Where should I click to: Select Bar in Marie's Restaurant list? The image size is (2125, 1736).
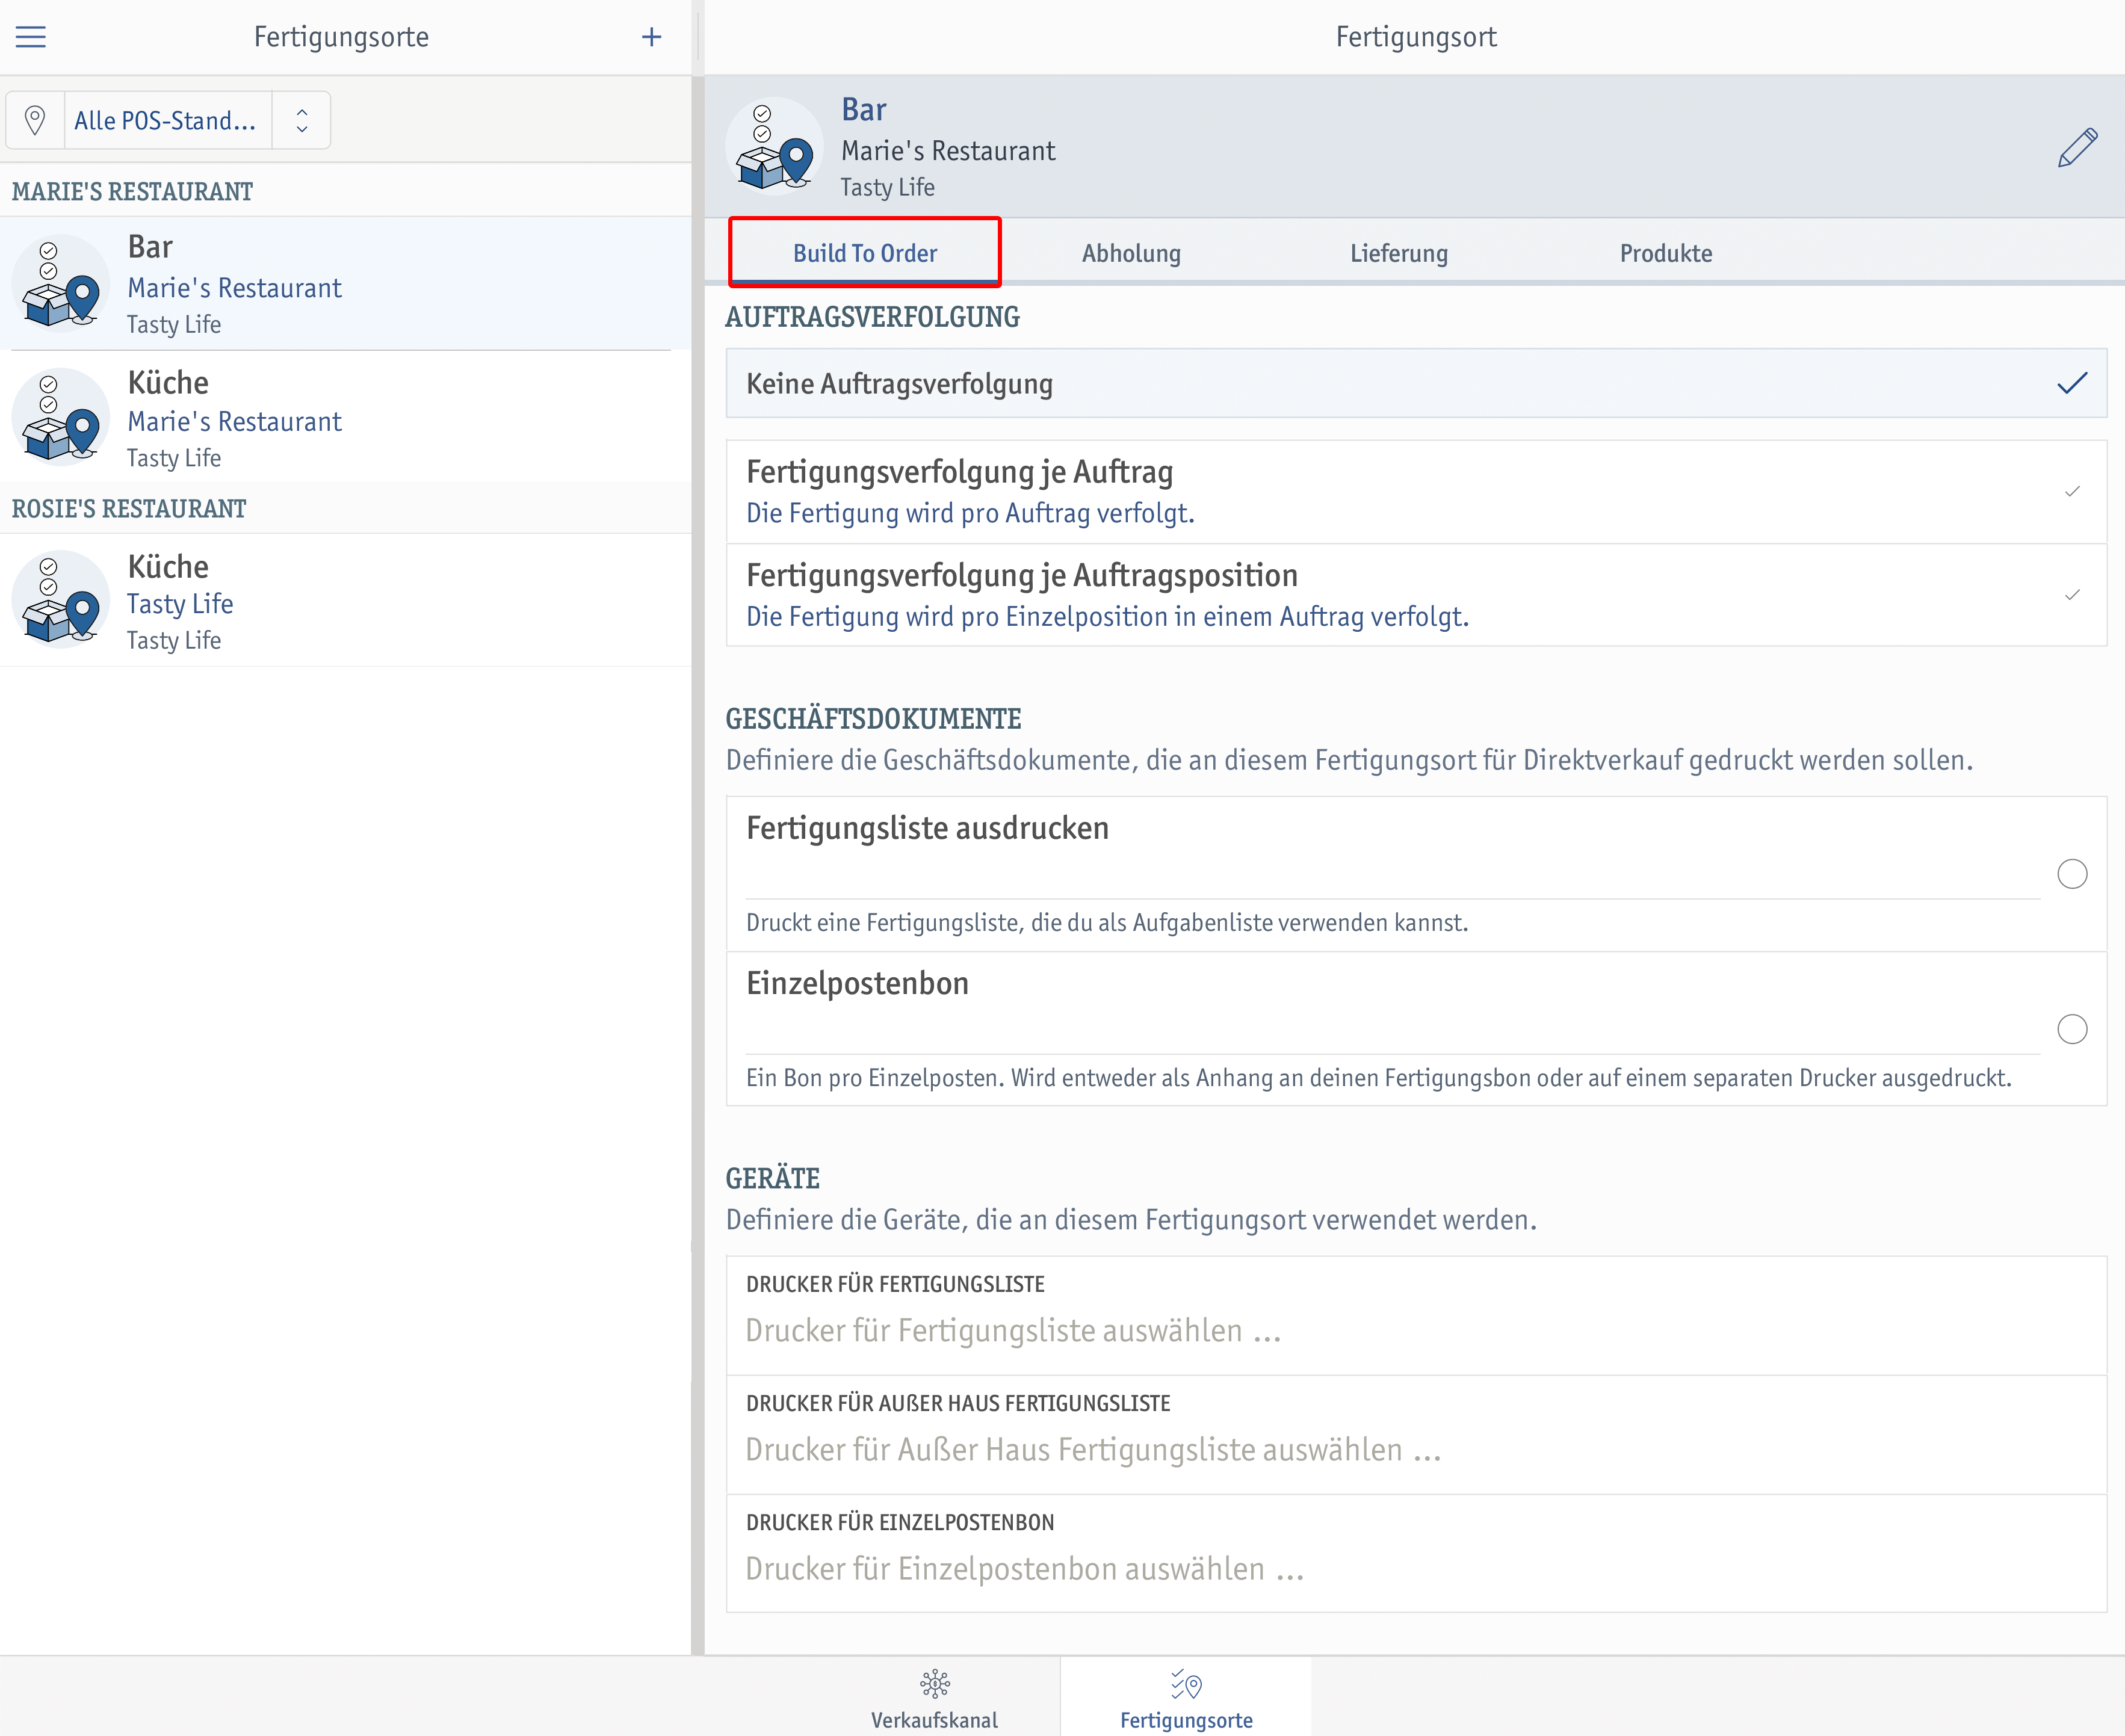pyautogui.click(x=345, y=283)
